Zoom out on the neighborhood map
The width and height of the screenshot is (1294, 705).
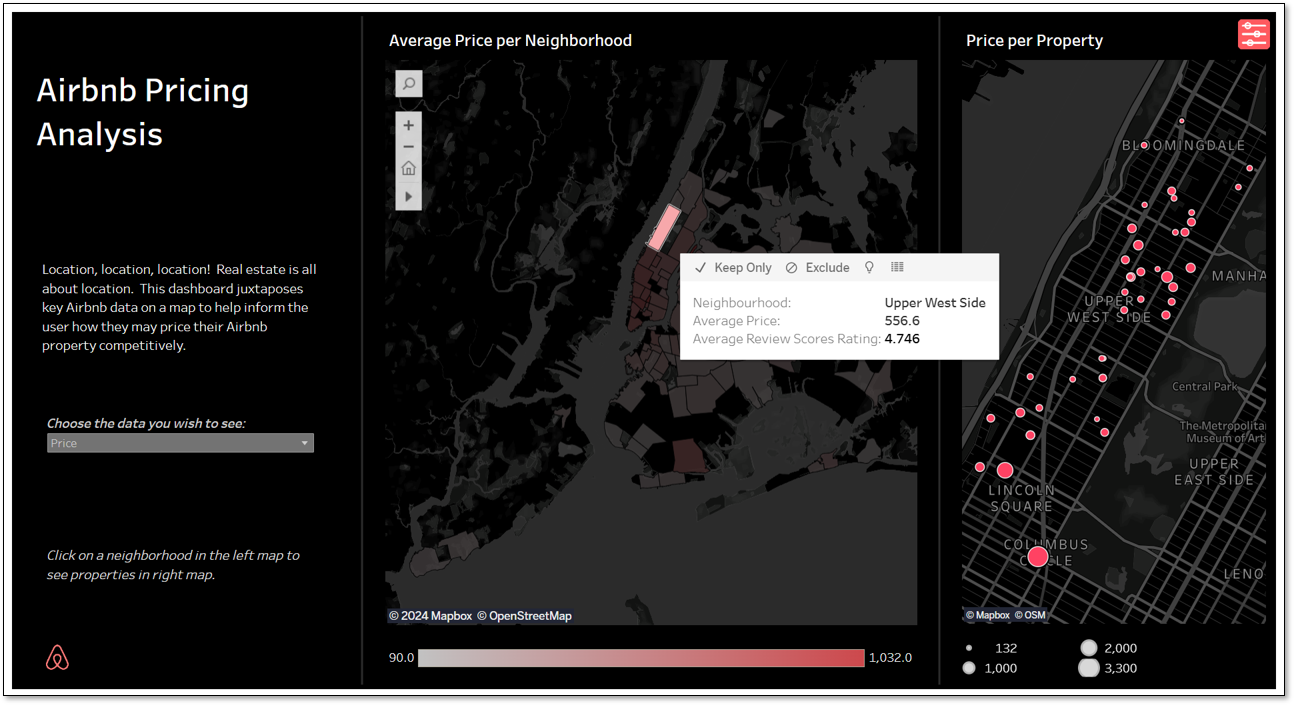click(x=409, y=147)
